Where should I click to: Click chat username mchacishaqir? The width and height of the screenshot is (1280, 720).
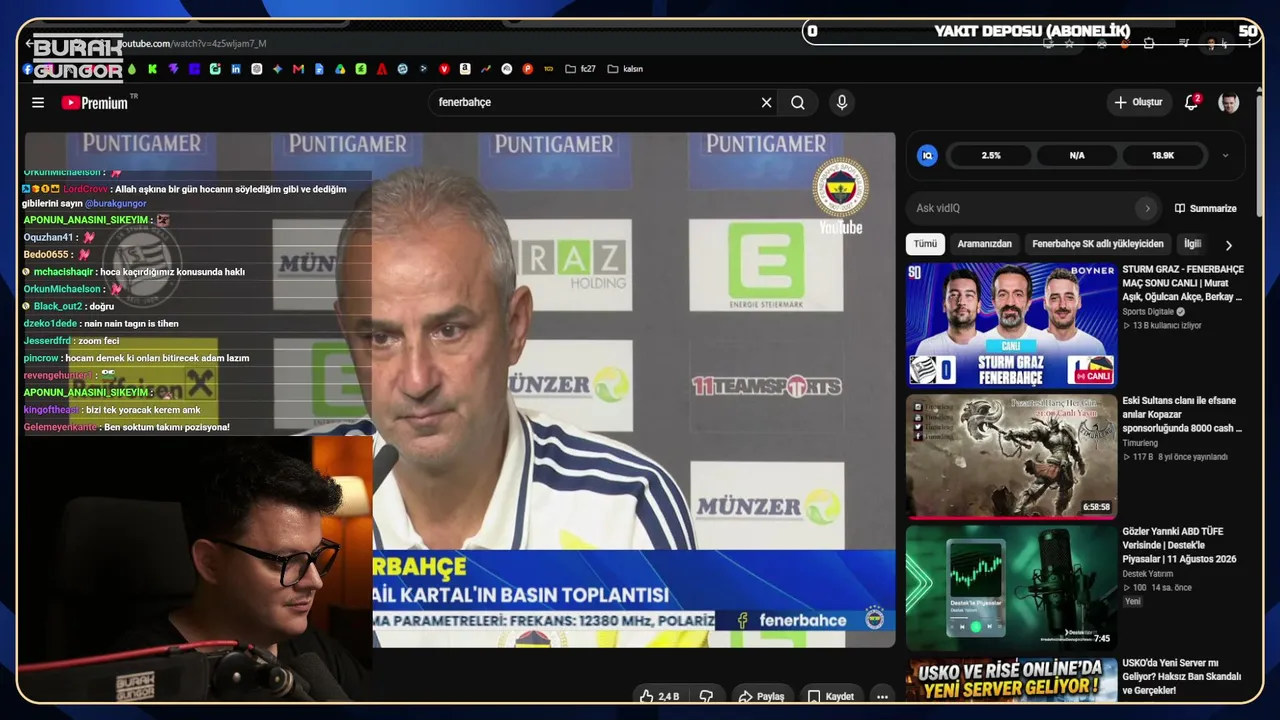tap(63, 272)
